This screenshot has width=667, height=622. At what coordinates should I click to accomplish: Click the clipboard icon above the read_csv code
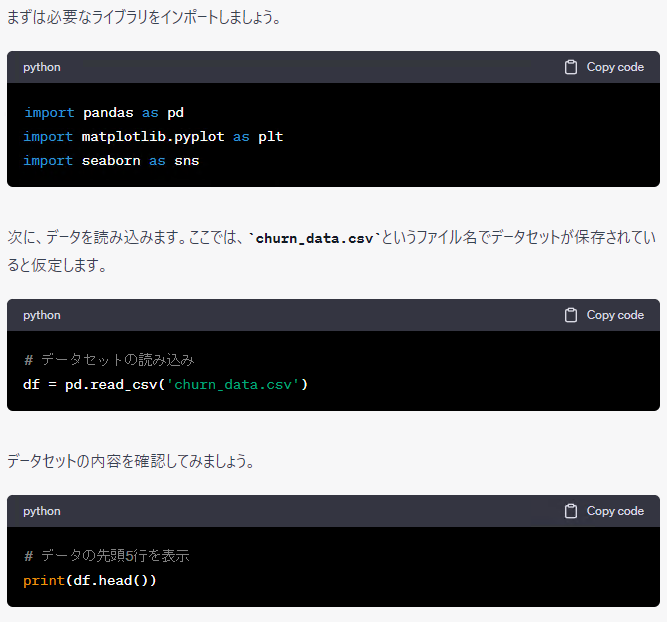[571, 315]
